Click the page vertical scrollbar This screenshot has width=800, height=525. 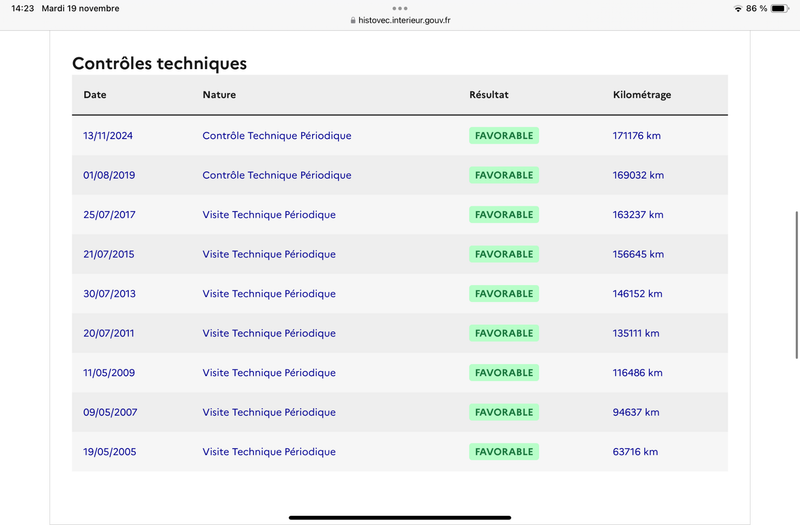[796, 285]
